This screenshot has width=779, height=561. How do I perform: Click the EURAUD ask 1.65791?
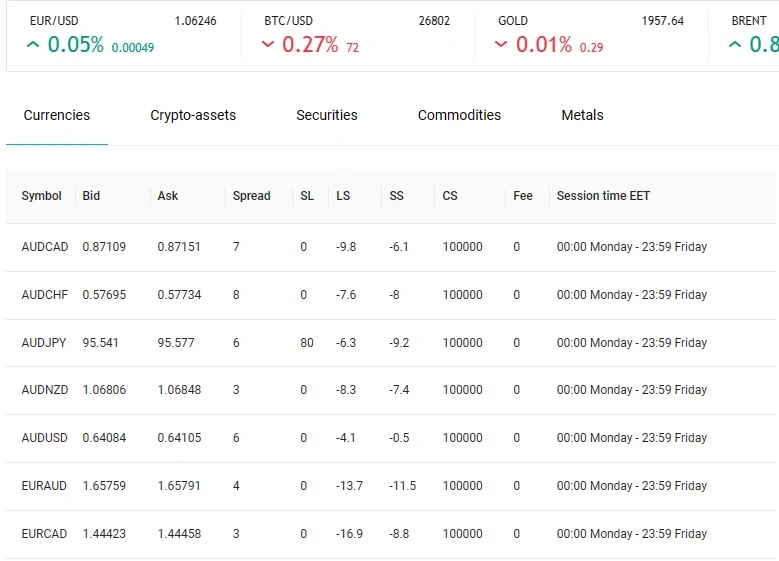pyautogui.click(x=179, y=486)
